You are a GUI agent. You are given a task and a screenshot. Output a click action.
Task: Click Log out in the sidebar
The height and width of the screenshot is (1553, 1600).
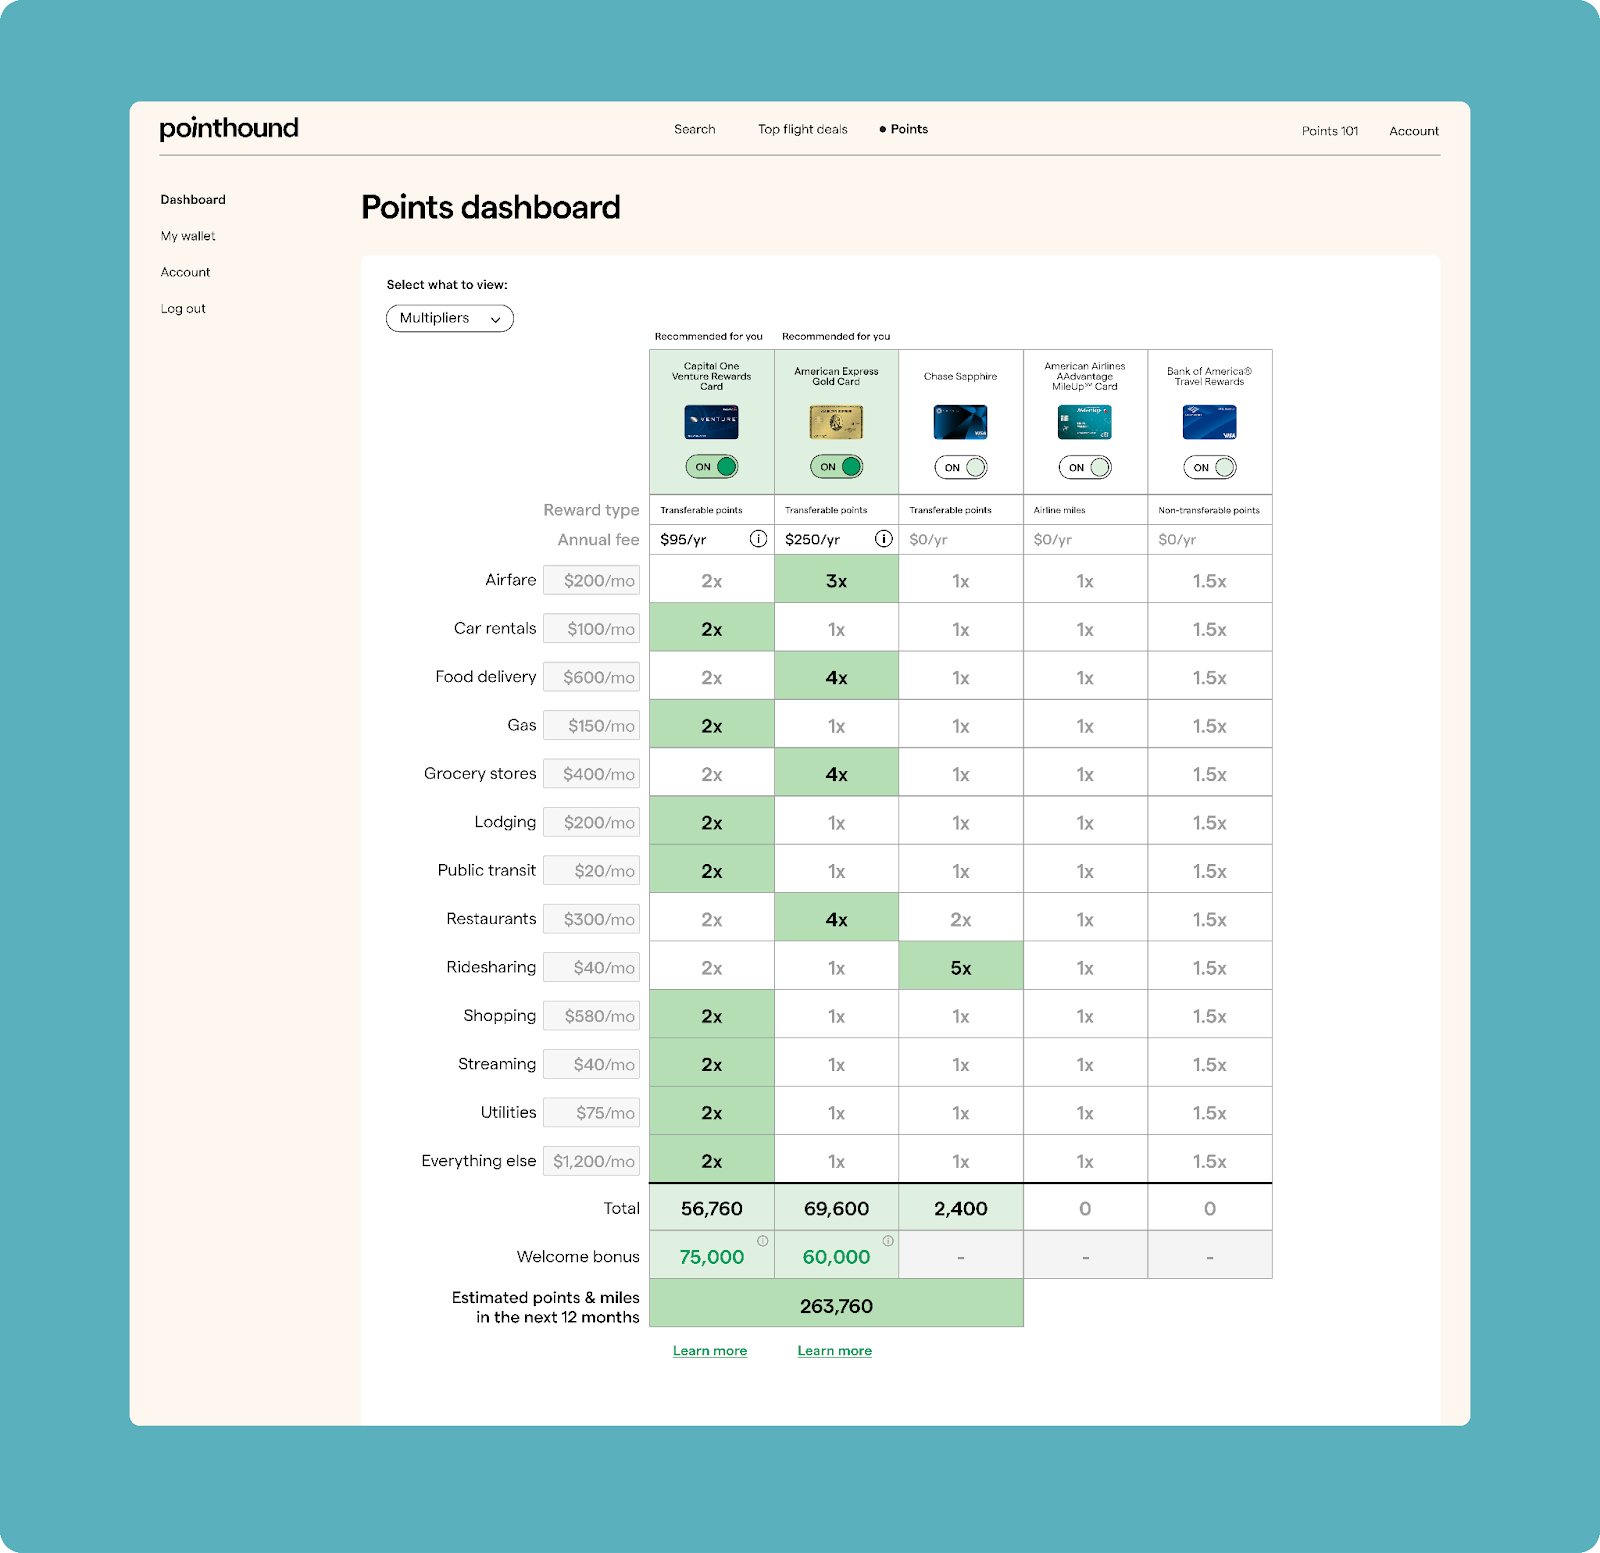pyautogui.click(x=183, y=309)
